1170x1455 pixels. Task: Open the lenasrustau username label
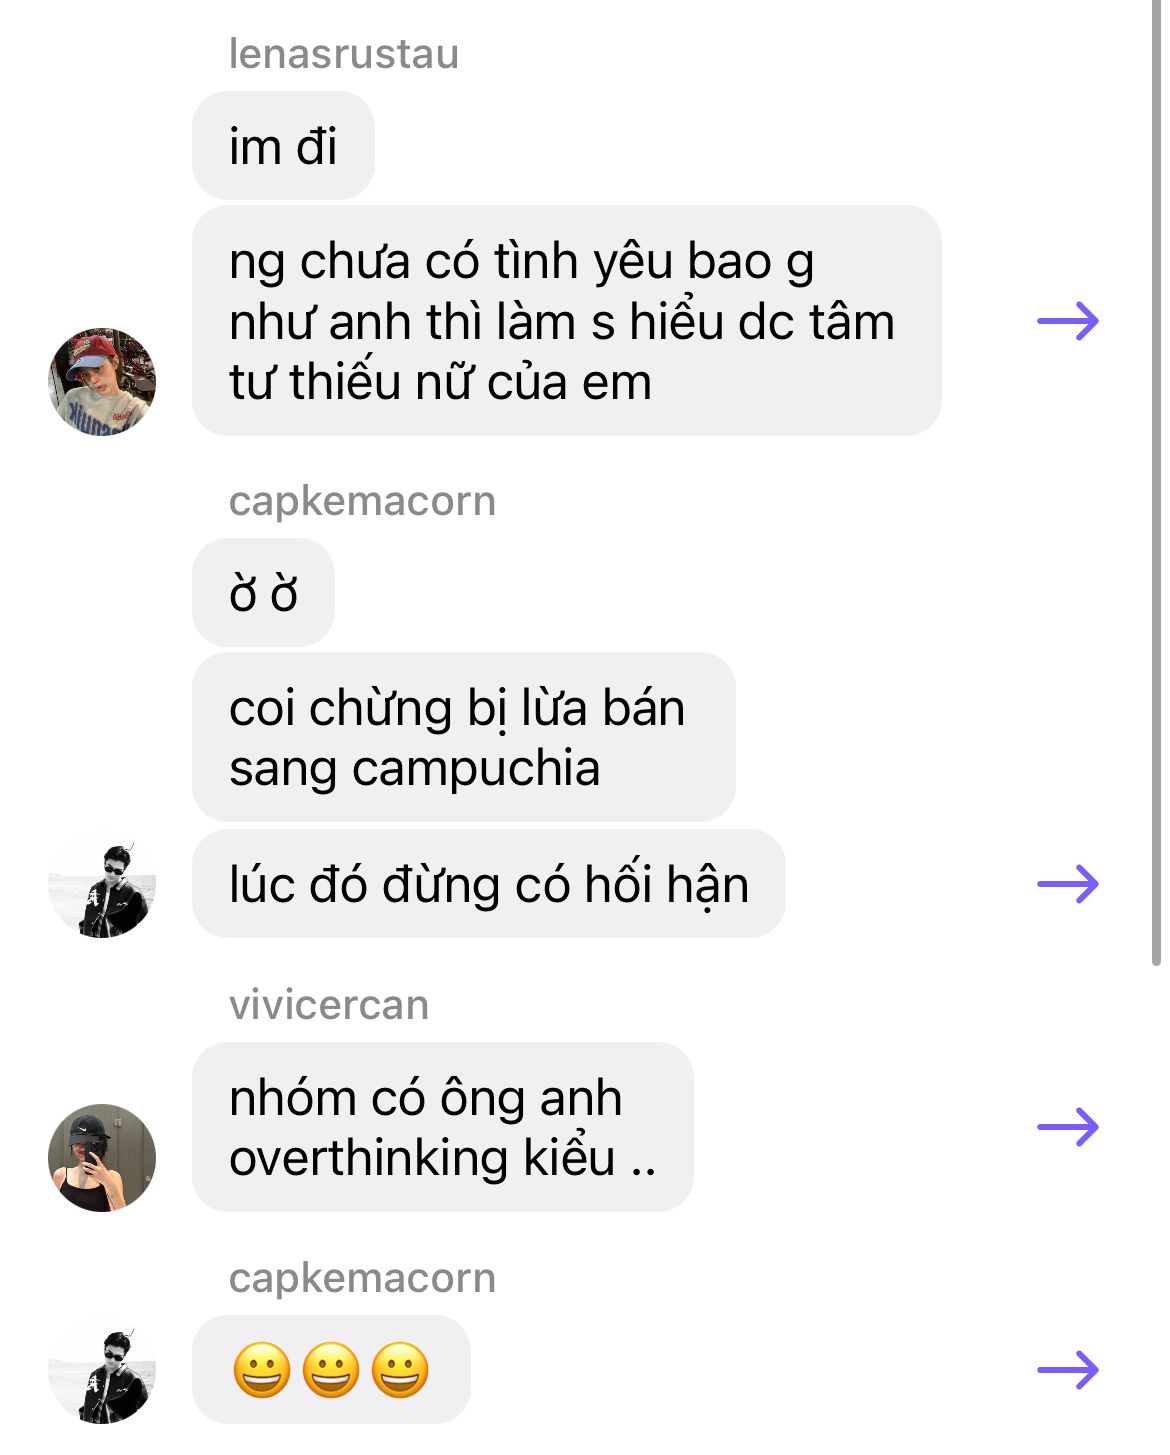point(344,54)
